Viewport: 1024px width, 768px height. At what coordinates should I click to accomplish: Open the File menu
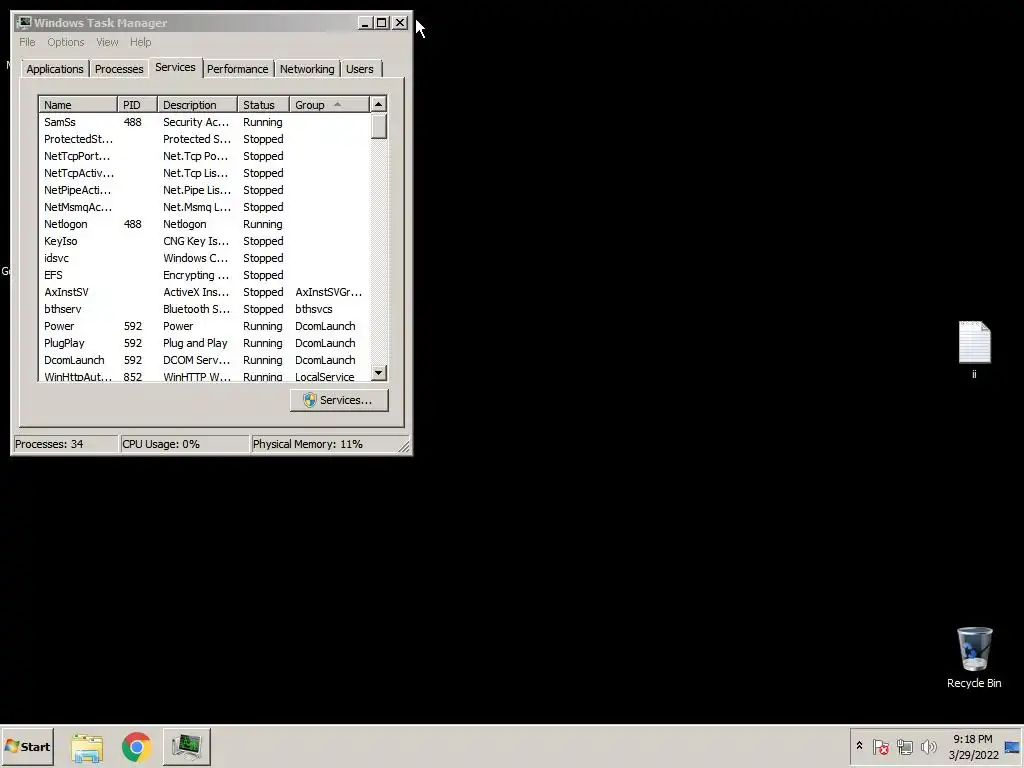(x=27, y=42)
